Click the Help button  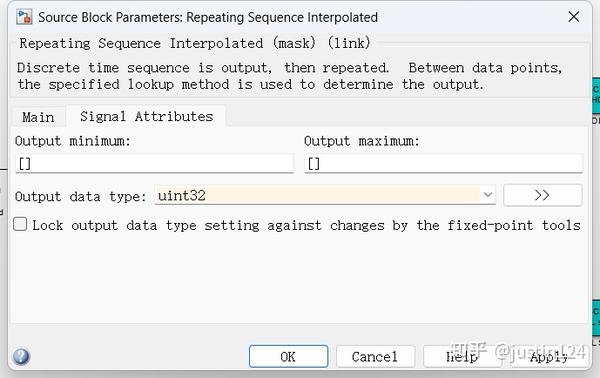[x=462, y=357]
